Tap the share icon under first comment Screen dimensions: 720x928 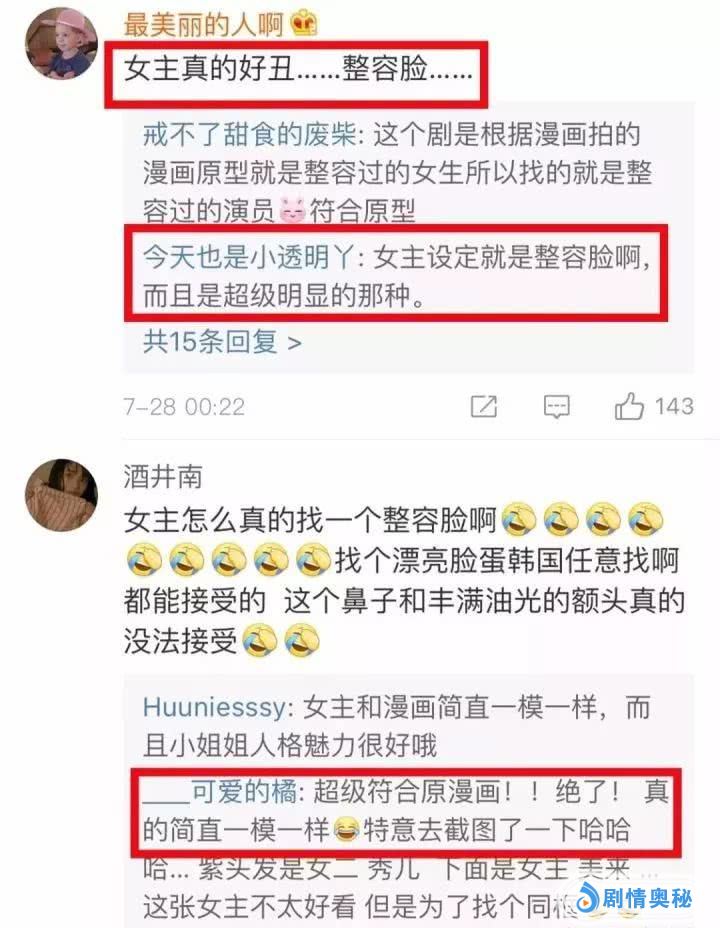pos(483,407)
